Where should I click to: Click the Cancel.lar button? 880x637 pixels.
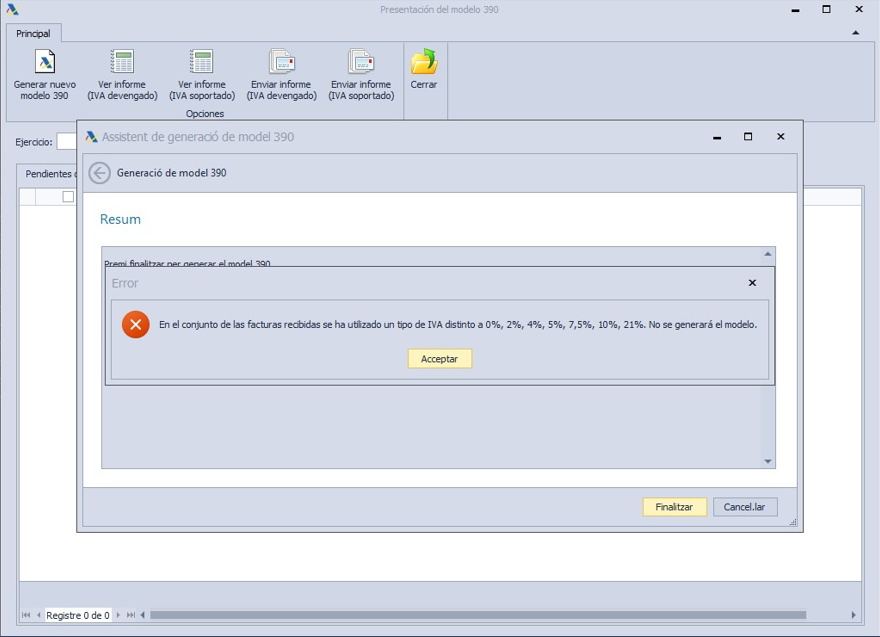coord(745,507)
